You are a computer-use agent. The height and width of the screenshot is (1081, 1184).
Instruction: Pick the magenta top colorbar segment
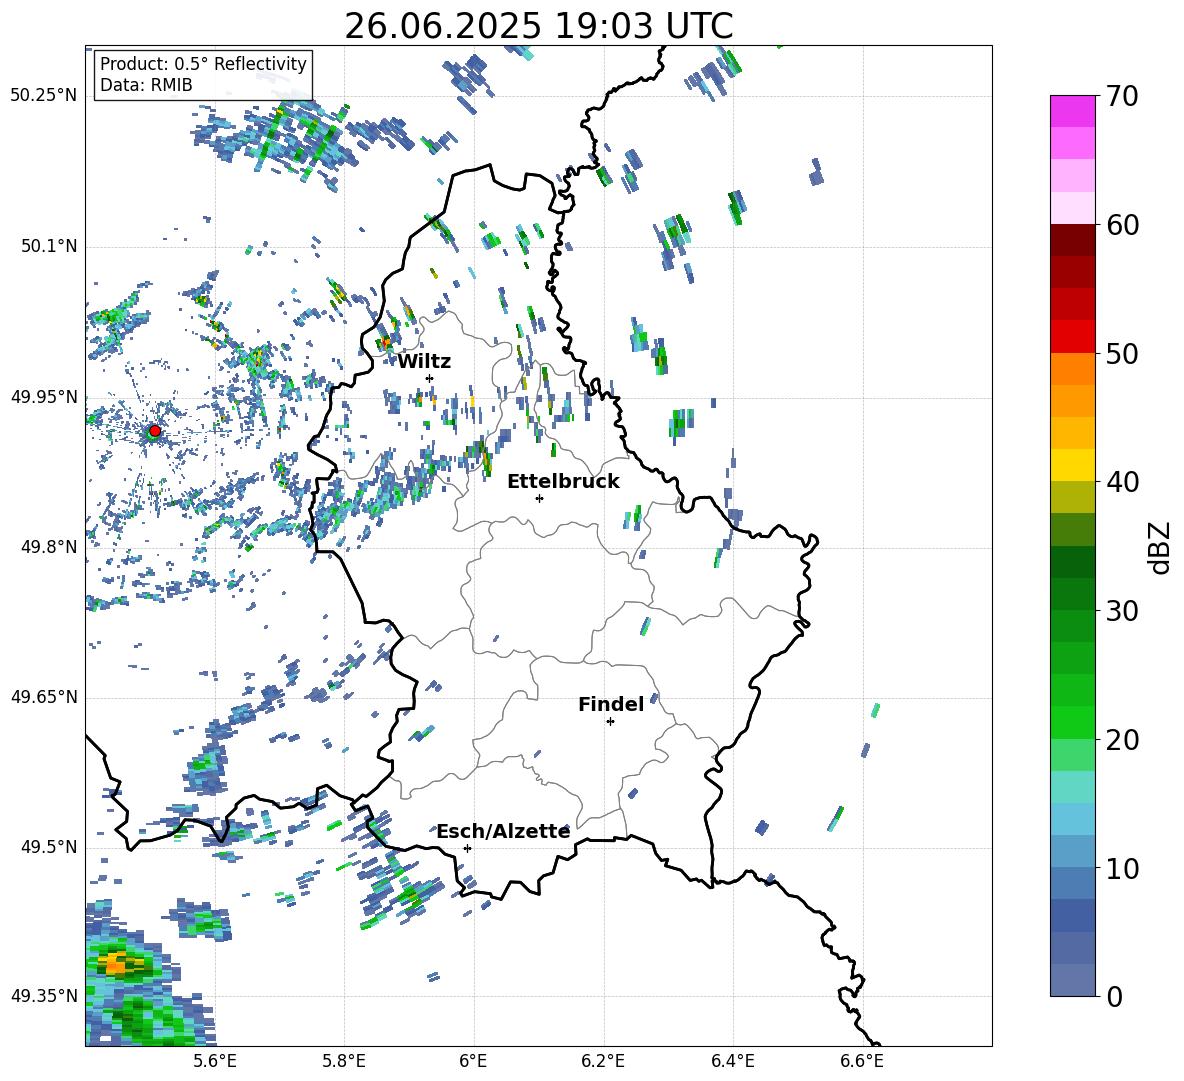pyautogui.click(x=1072, y=111)
